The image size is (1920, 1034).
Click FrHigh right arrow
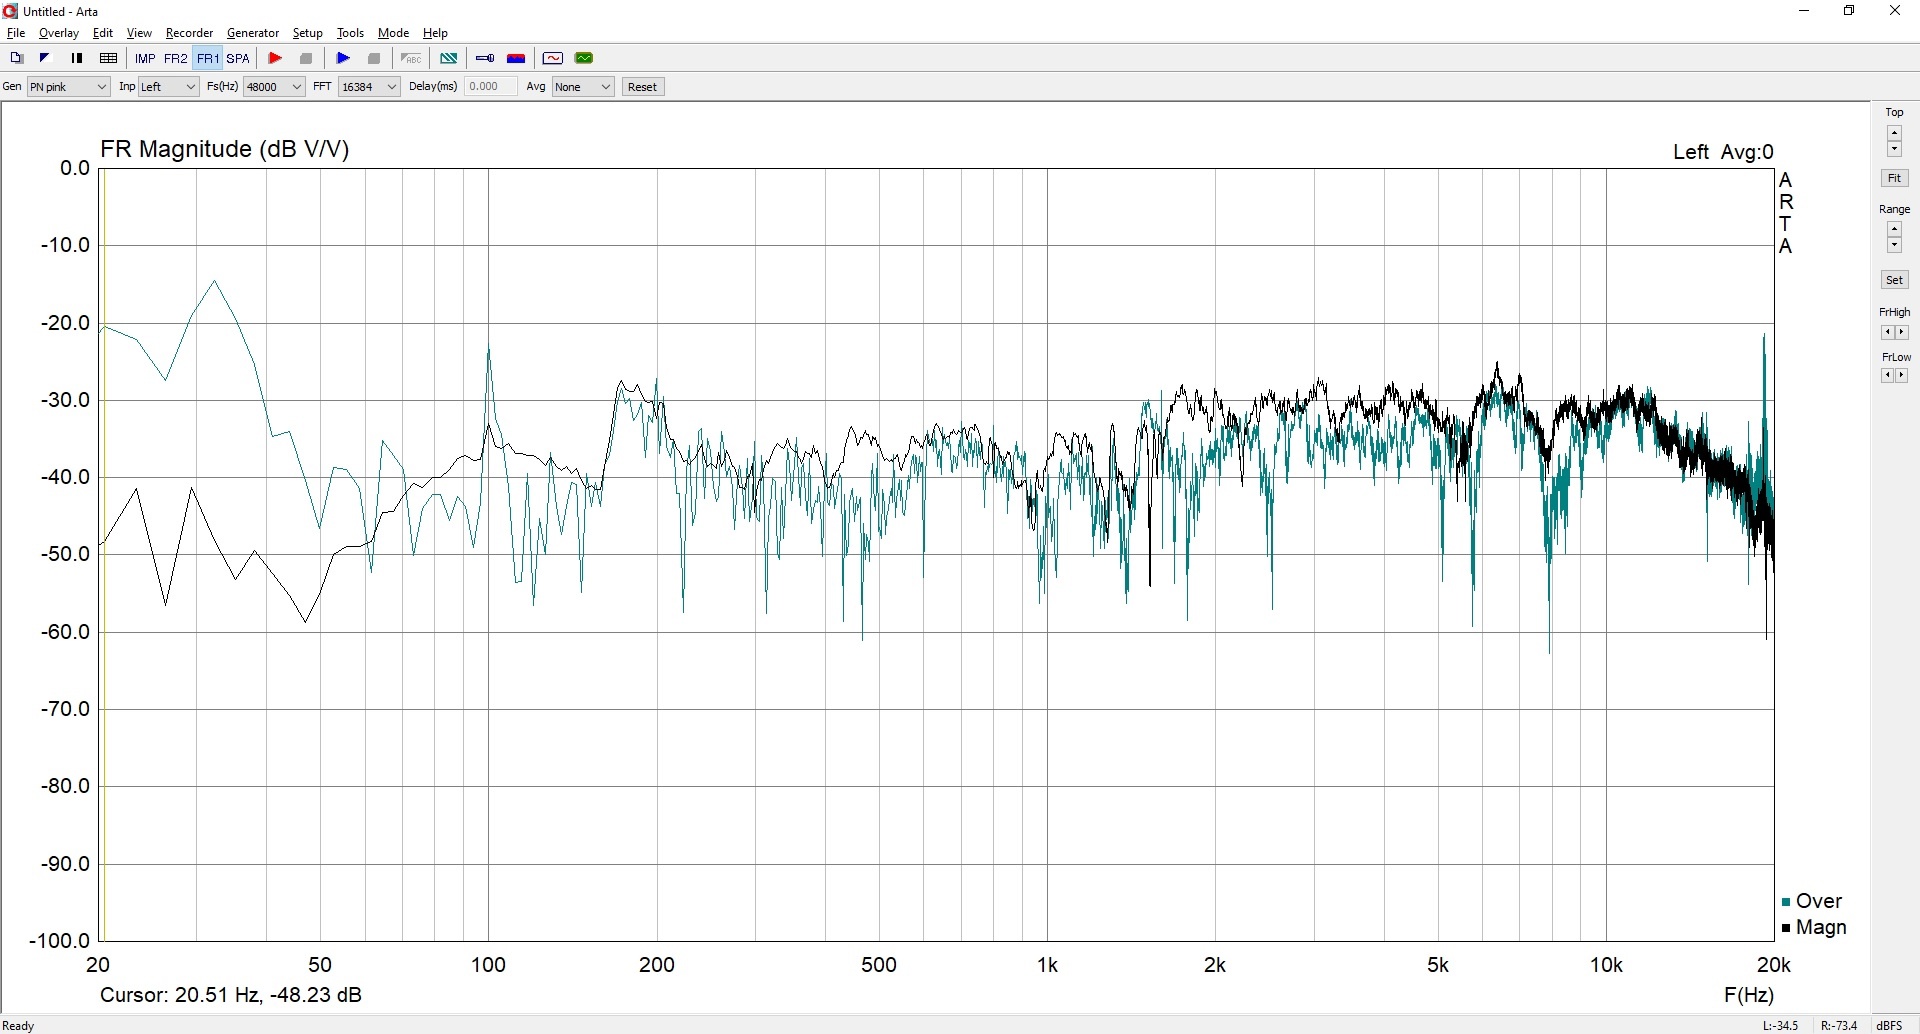1902,333
